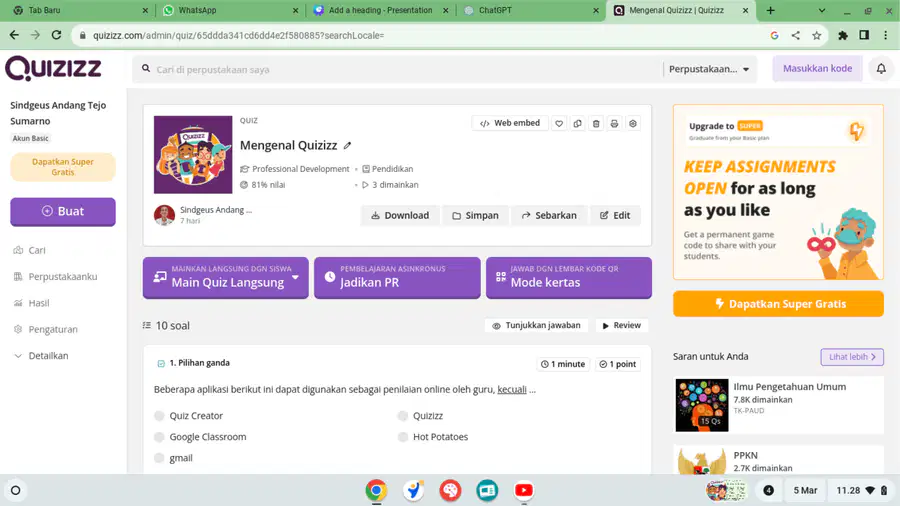Open Ilmu Pengetahuan Umum quiz thumbnail
The image size is (900, 506).
click(701, 405)
